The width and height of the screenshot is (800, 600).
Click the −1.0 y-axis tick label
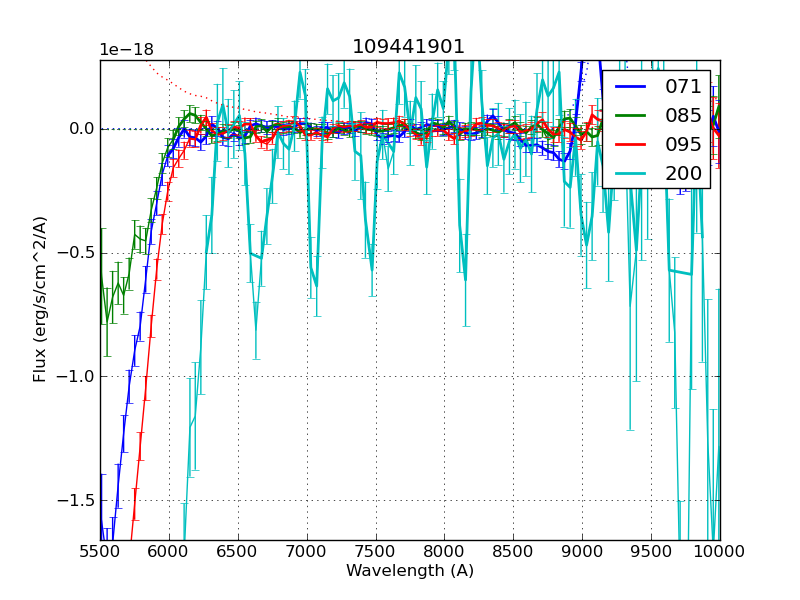point(76,377)
